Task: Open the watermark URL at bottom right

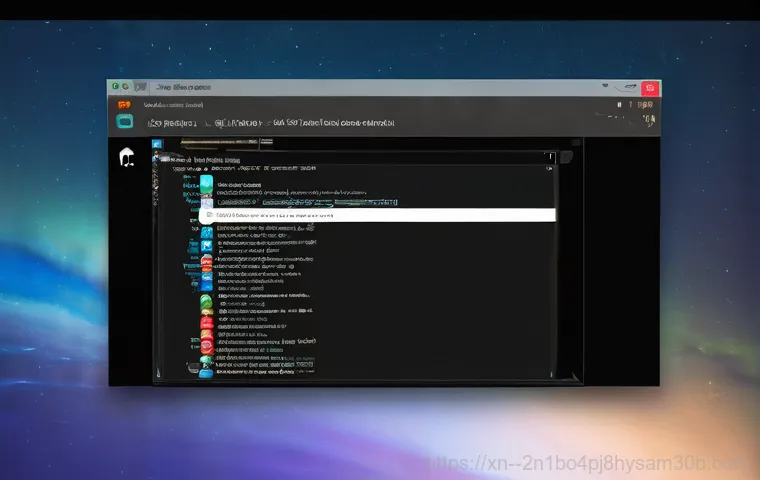Action: pos(590,463)
